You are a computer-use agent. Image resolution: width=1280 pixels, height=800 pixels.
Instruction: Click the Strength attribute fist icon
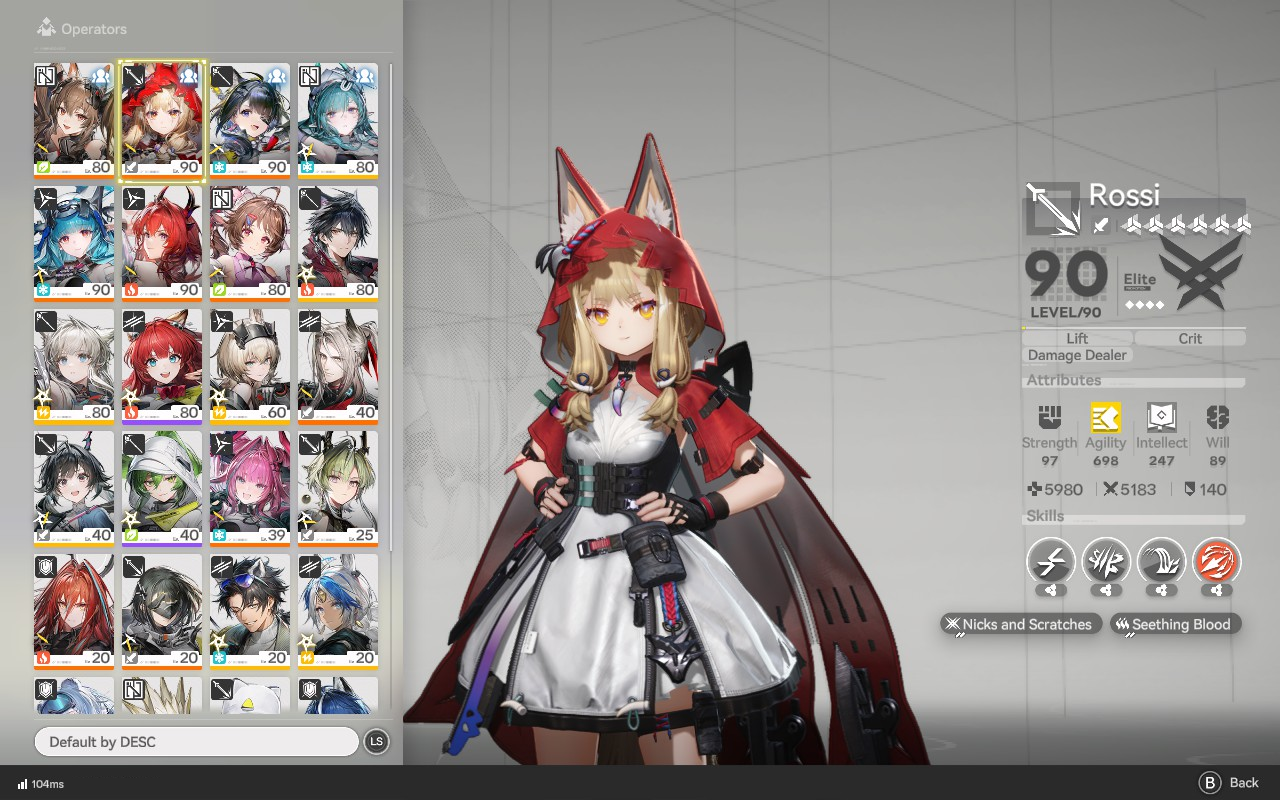click(1049, 417)
